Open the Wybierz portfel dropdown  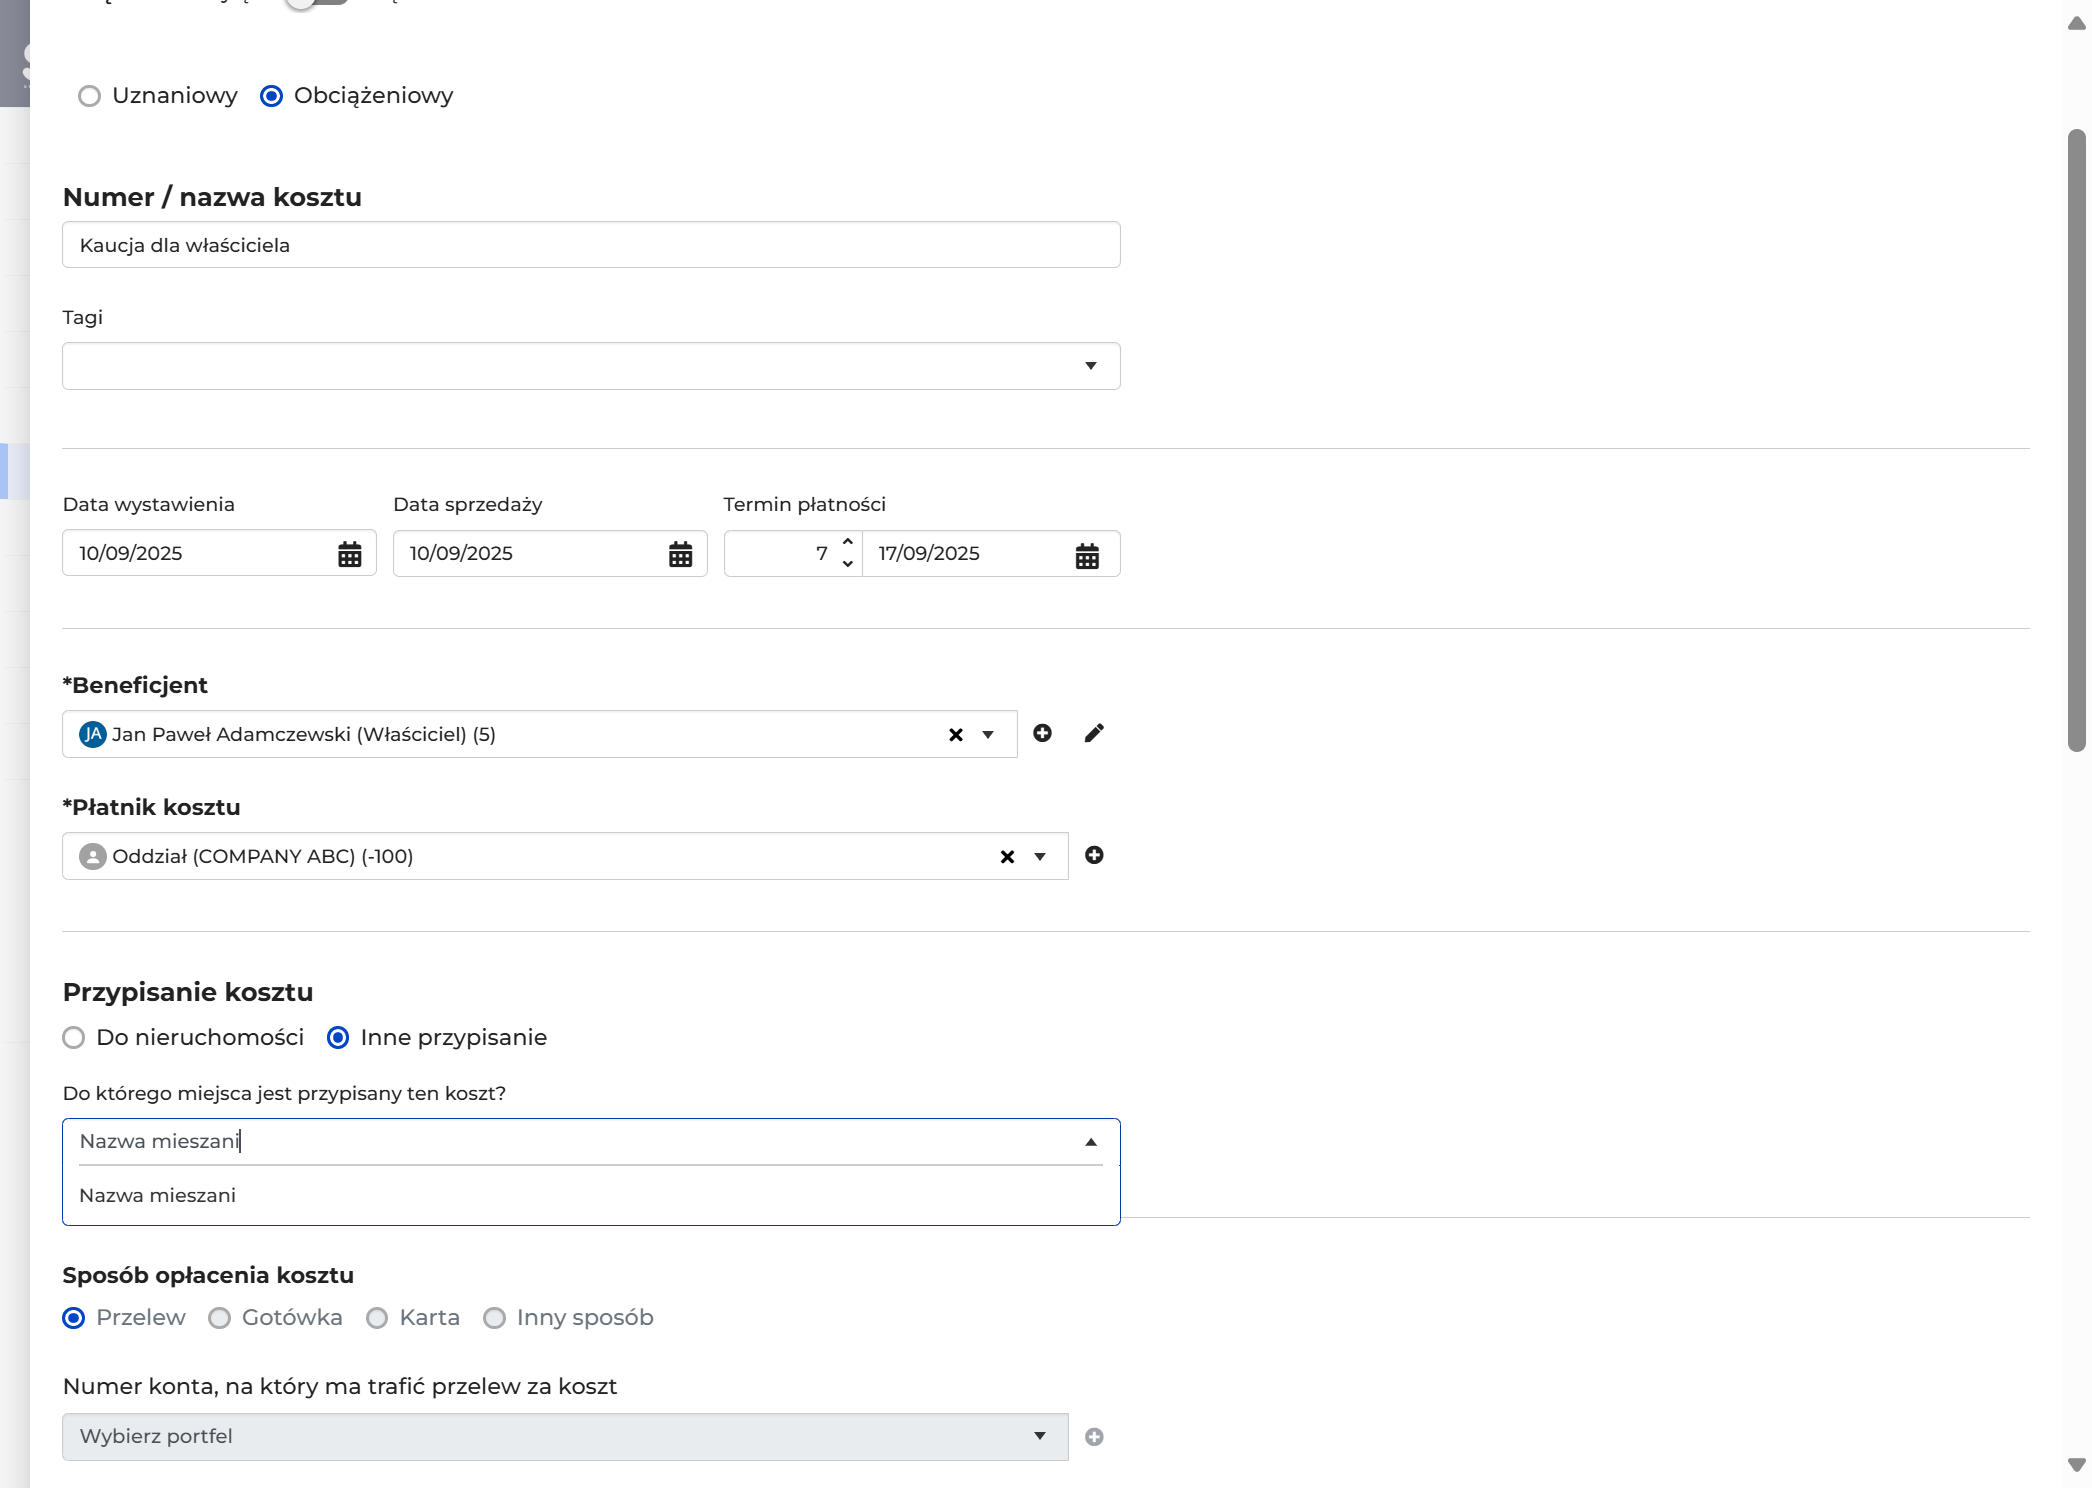coord(565,1437)
